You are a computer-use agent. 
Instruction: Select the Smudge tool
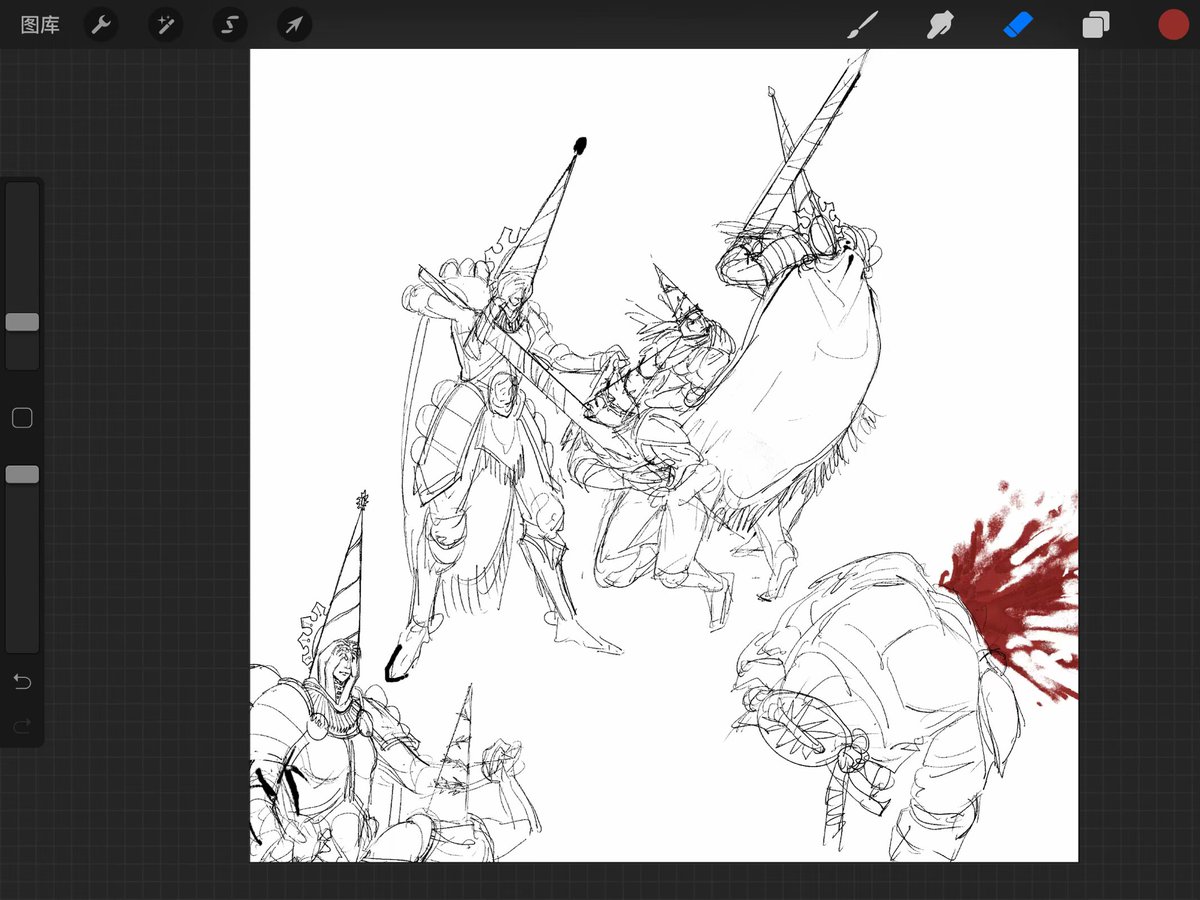(940, 25)
